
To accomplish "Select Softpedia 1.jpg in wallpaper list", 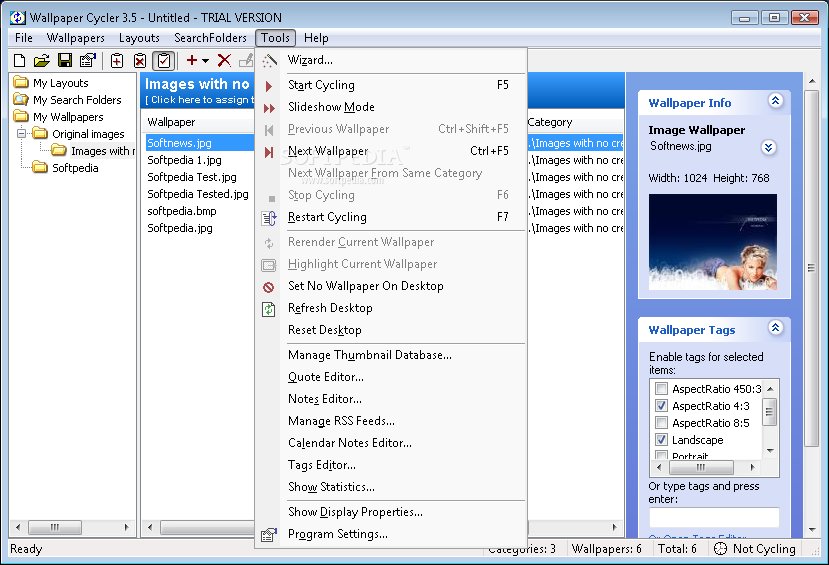I will 185,160.
